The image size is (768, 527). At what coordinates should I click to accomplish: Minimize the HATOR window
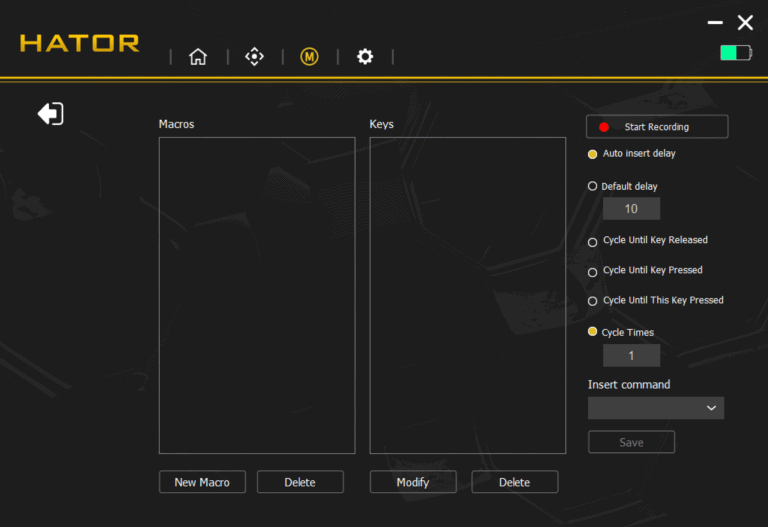click(714, 22)
